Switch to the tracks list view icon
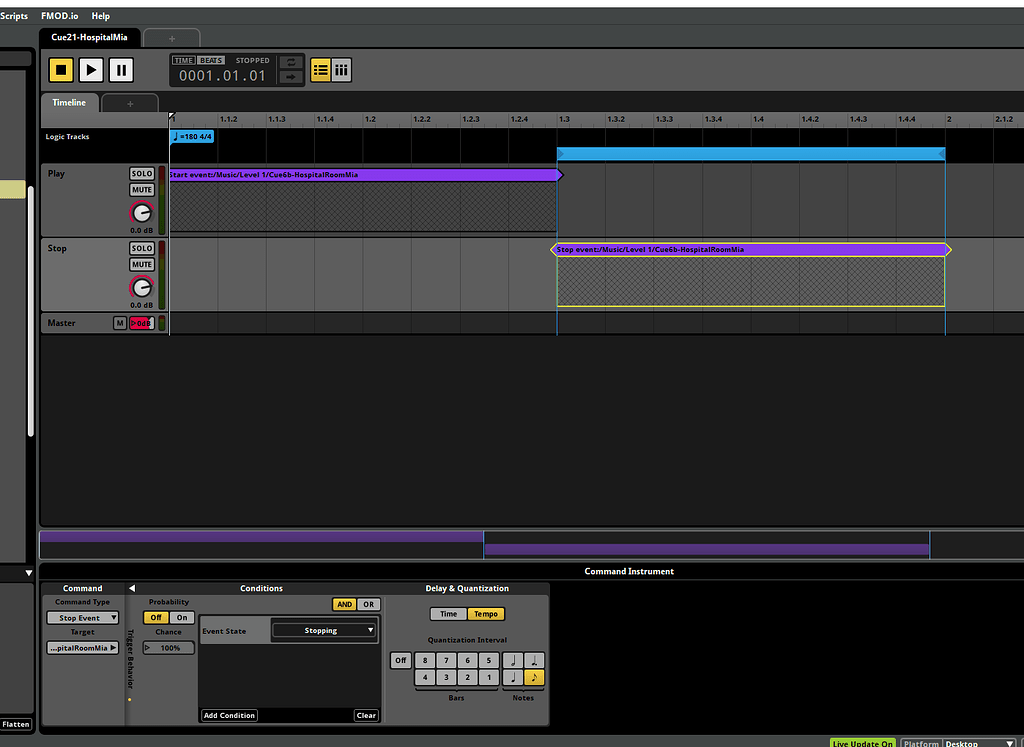 (319, 69)
